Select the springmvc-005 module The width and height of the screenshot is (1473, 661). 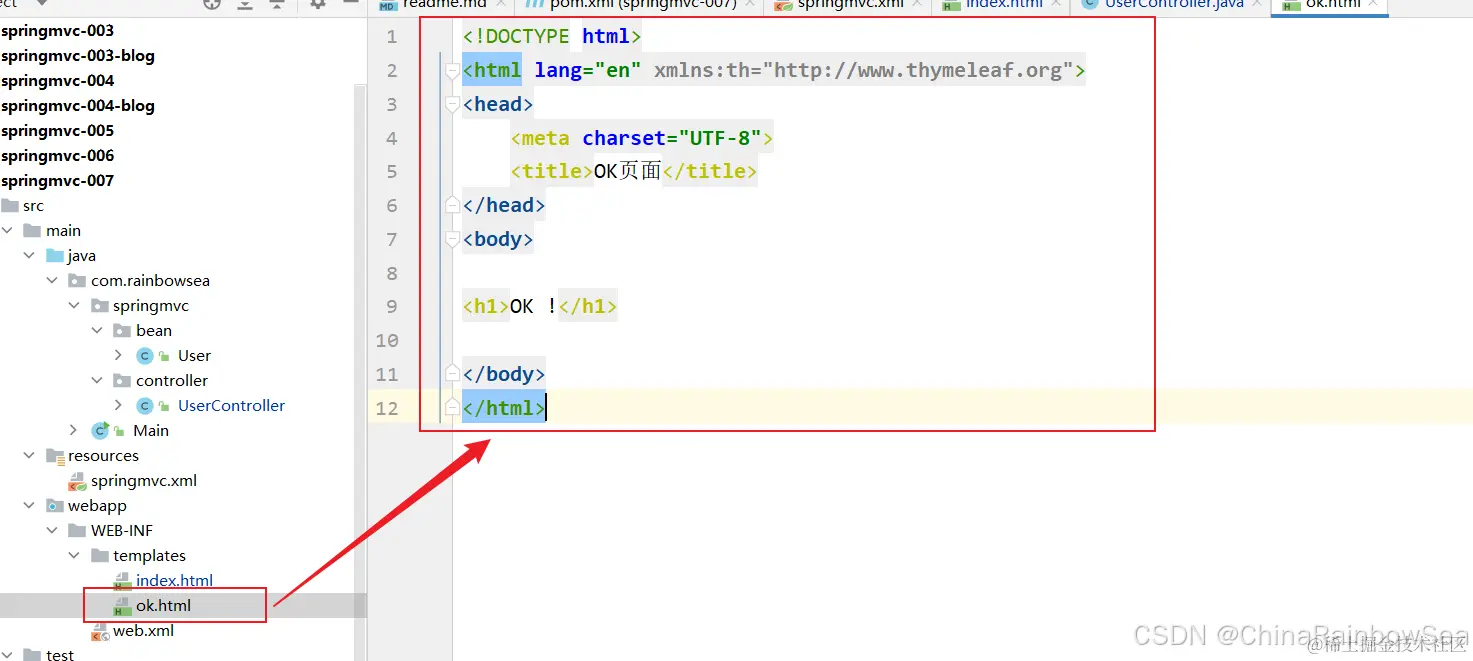pos(57,131)
